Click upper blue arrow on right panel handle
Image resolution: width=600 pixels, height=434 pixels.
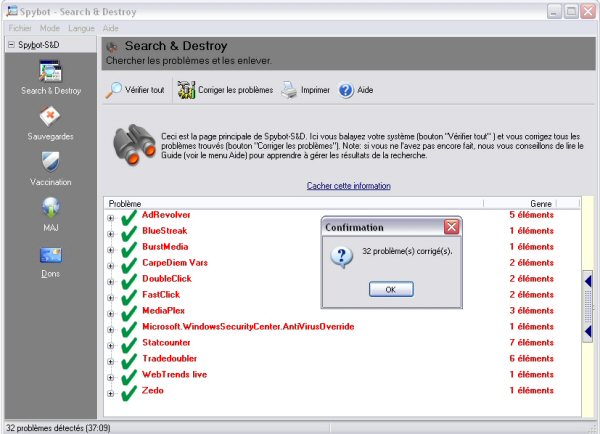(x=588, y=281)
